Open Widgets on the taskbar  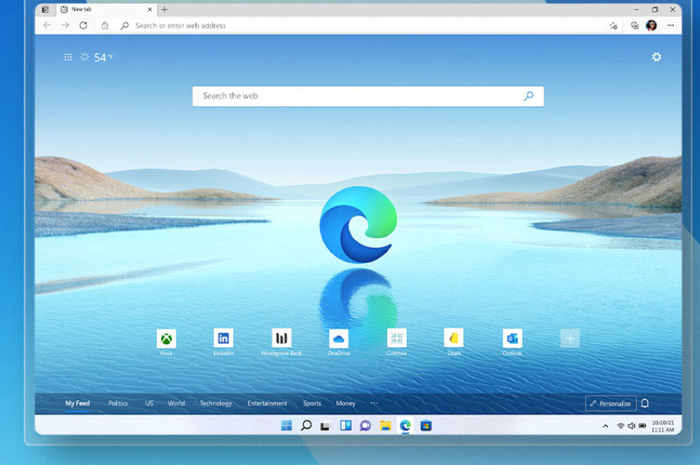click(x=346, y=426)
